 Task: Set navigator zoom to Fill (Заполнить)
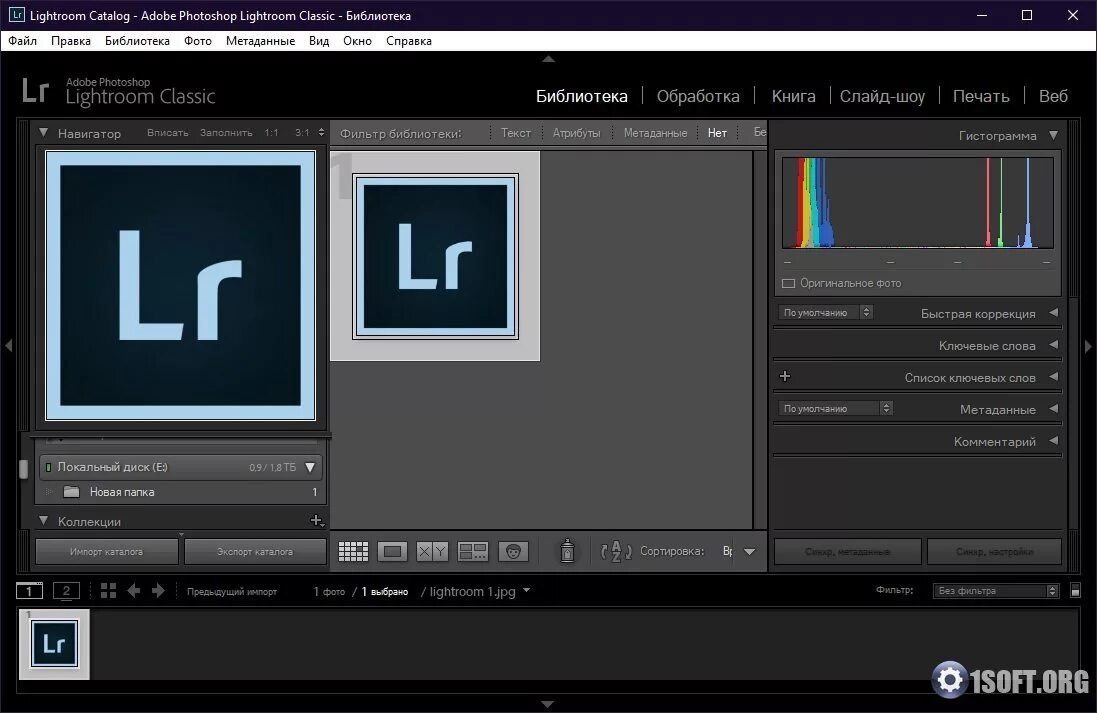click(x=226, y=132)
